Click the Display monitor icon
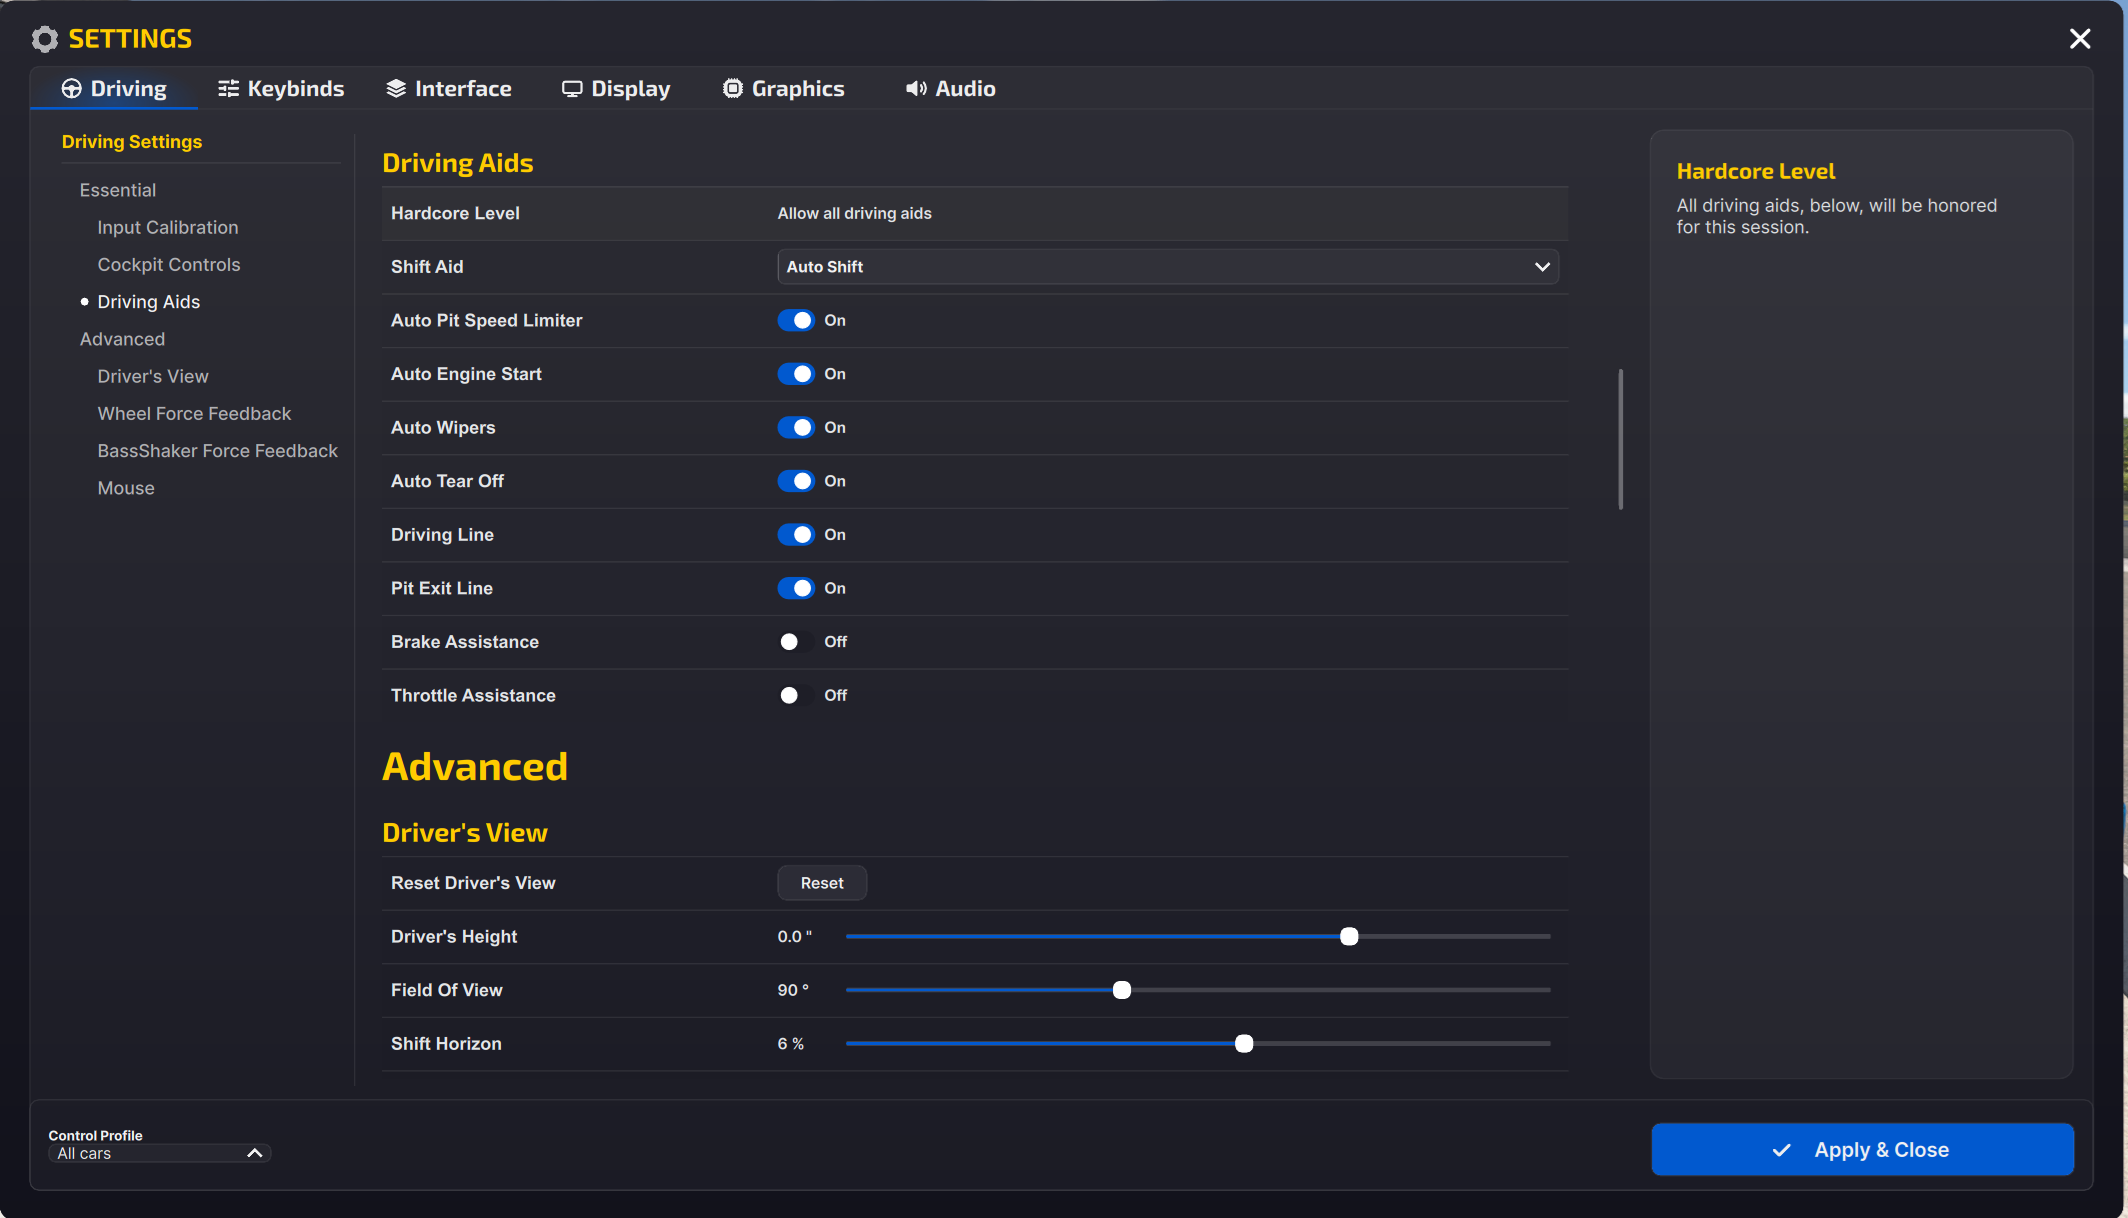Screen dimensions: 2128x1218 (x=572, y=89)
